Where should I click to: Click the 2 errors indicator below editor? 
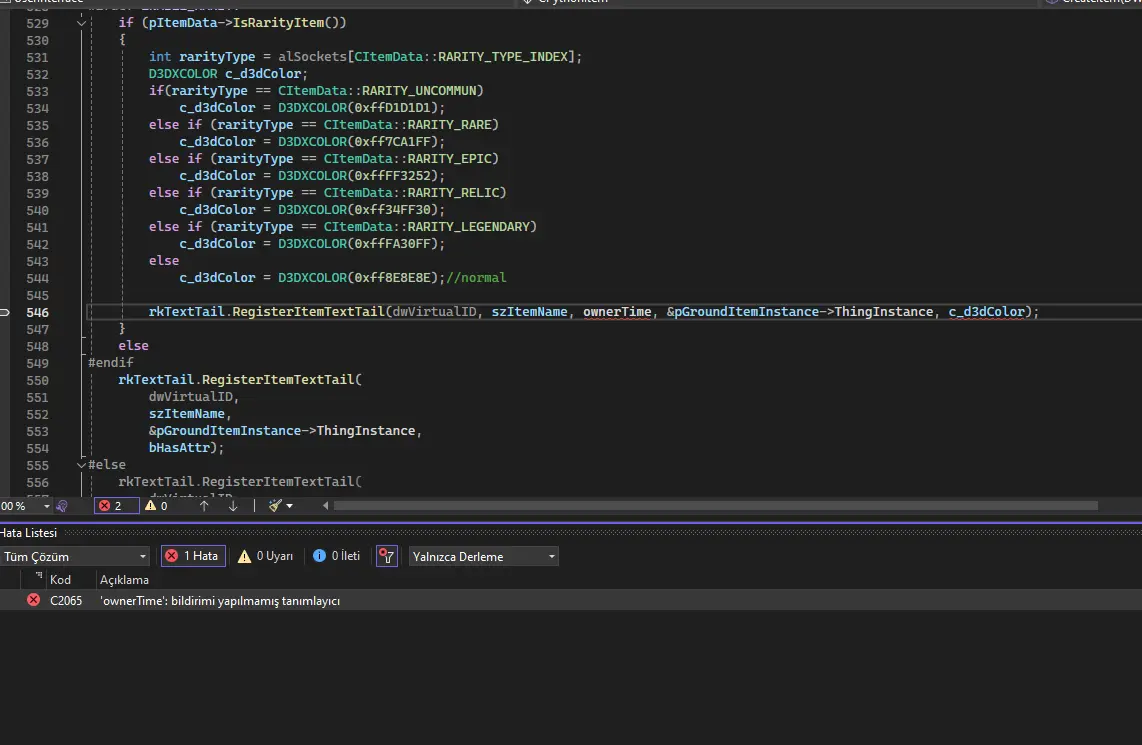click(x=116, y=506)
